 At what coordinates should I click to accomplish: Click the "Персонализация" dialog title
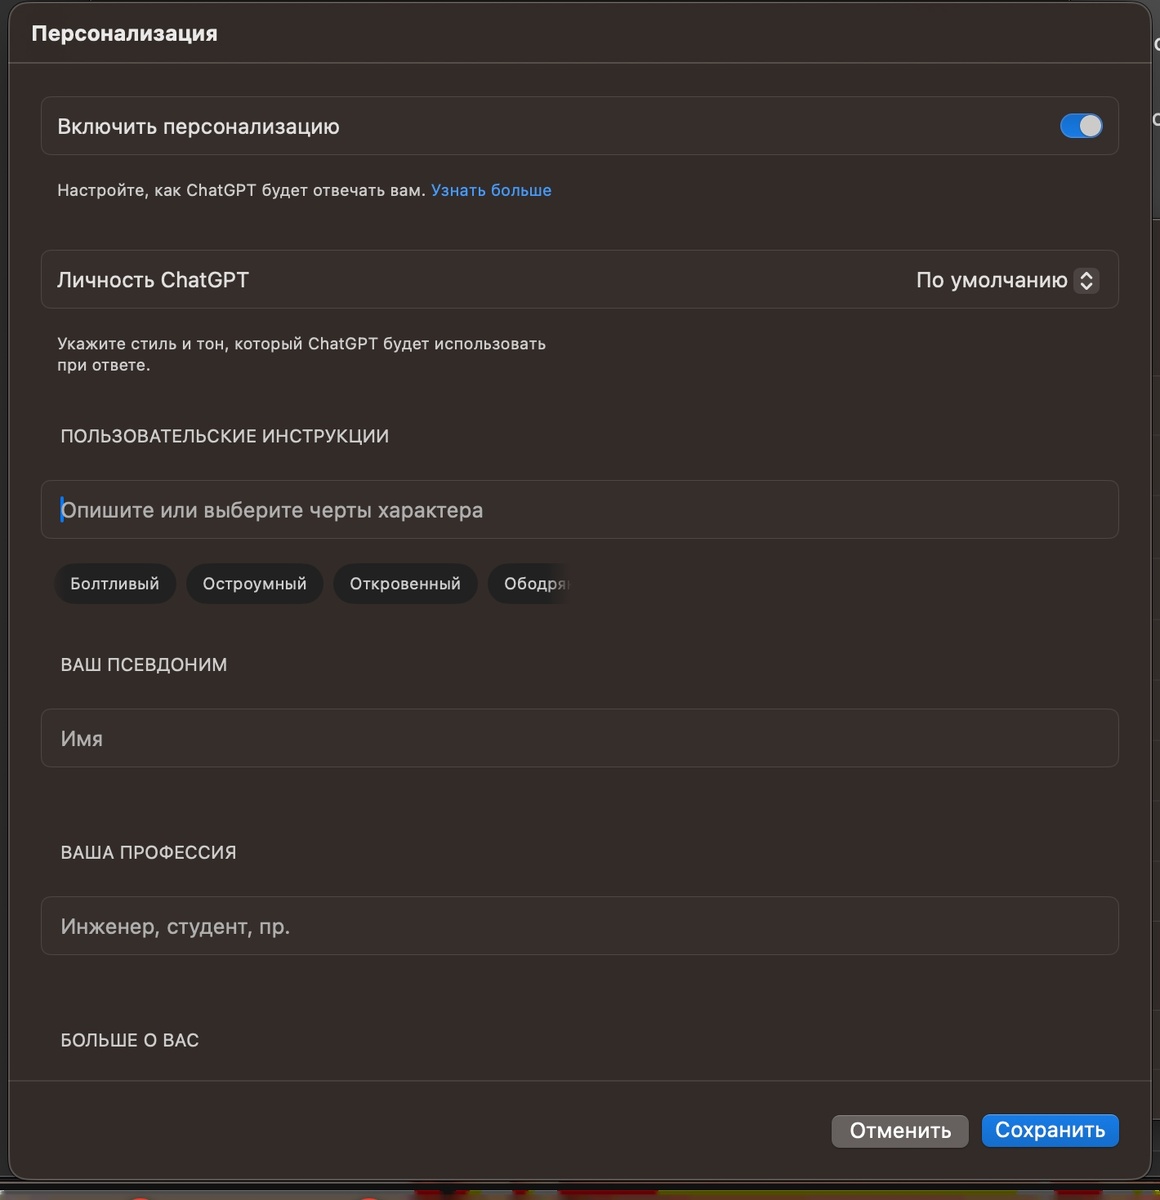(124, 33)
